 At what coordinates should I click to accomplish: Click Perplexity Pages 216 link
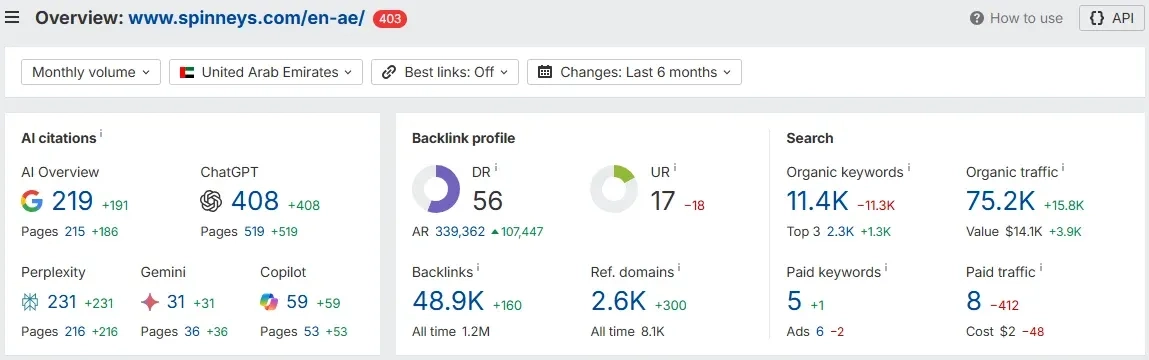click(x=75, y=331)
